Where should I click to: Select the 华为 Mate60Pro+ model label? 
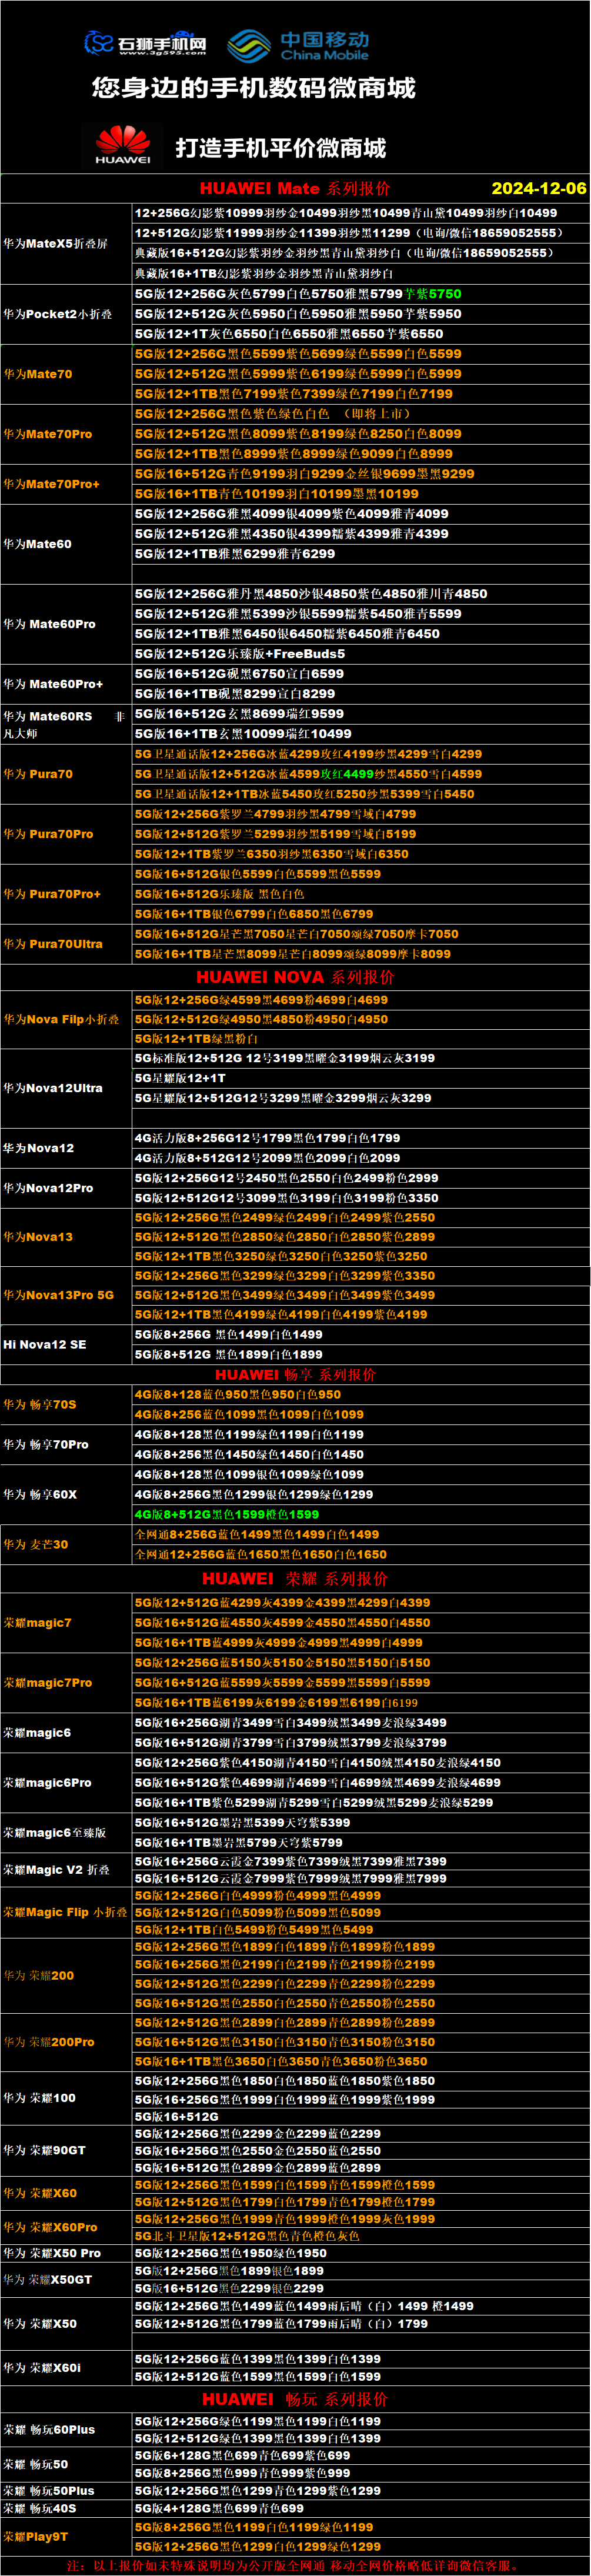[53, 684]
